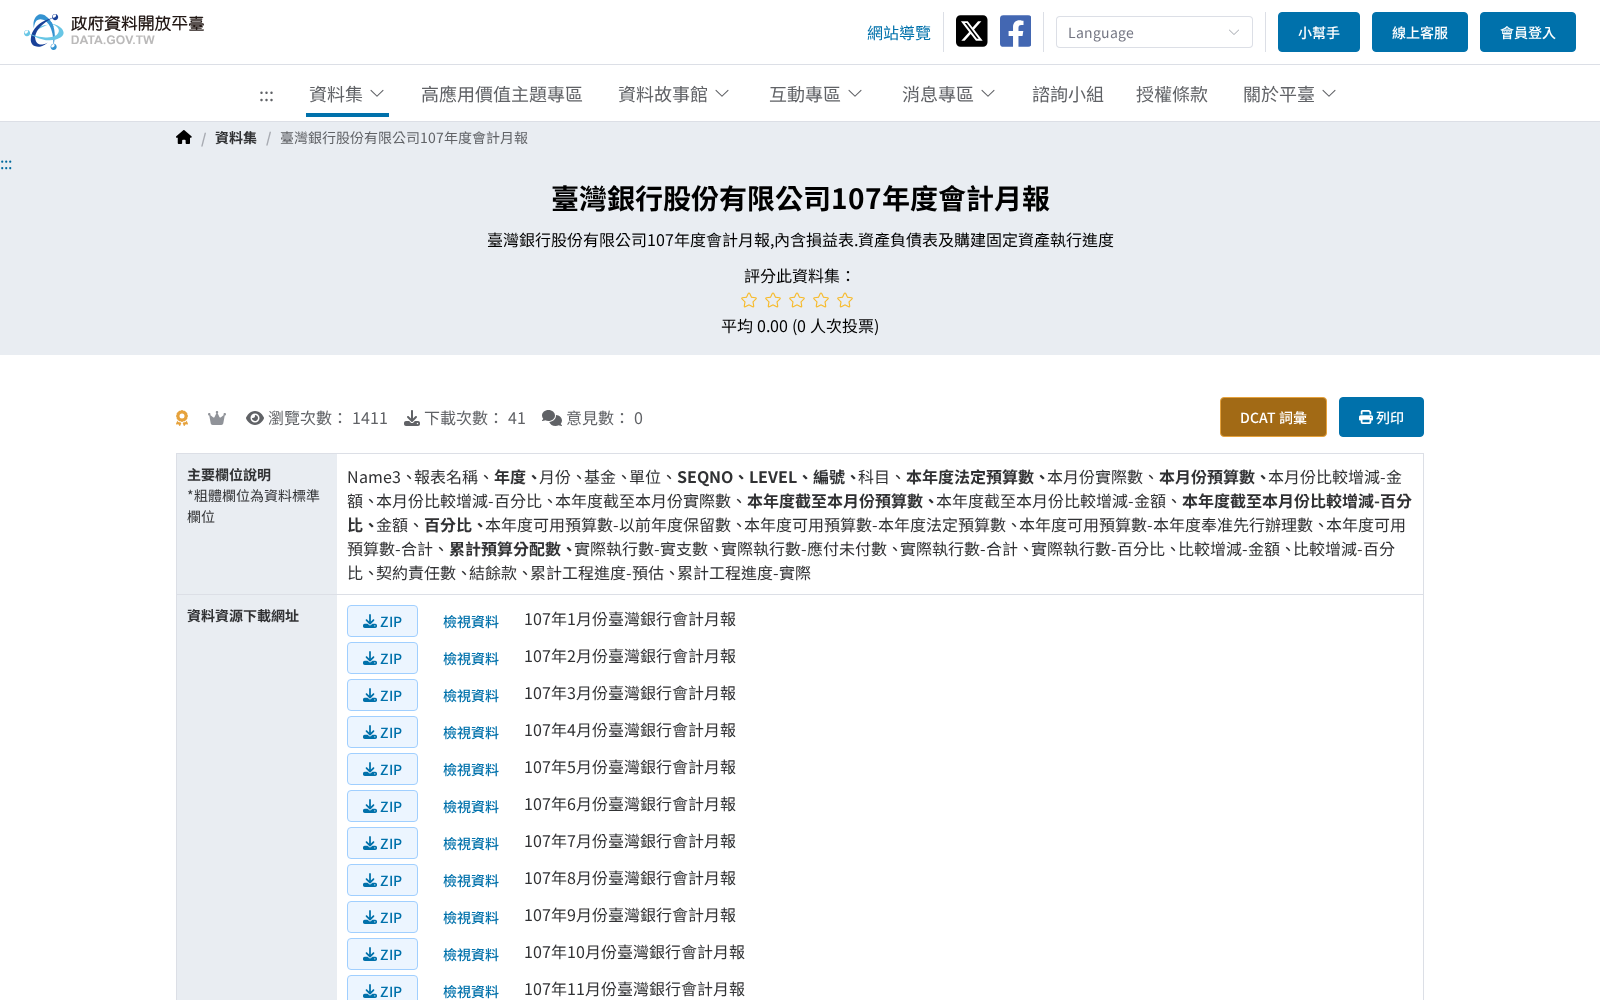1600x1000 pixels.
Task: Download ZIP for 107年10月份 report
Action: point(382,954)
